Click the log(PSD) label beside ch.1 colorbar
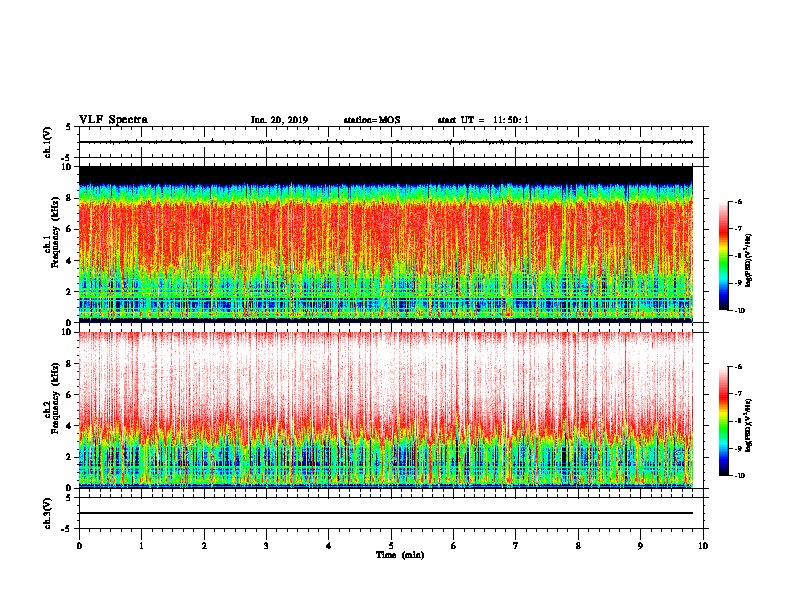Screen dimensions: 792x612 pyautogui.click(x=749, y=260)
